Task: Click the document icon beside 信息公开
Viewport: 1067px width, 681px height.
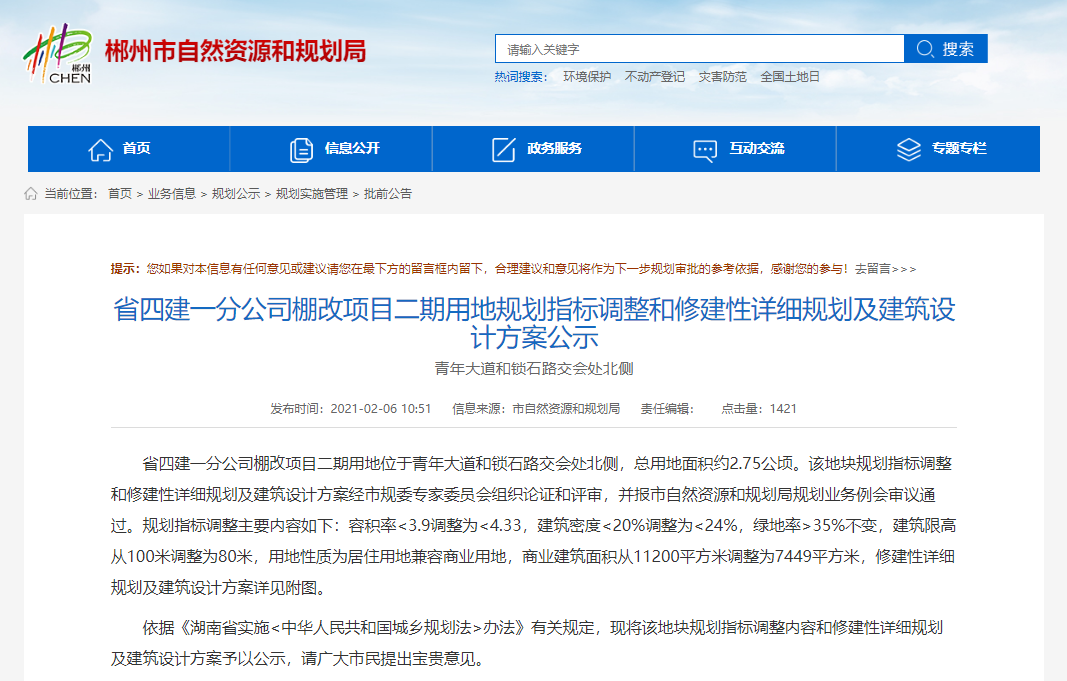Action: pyautogui.click(x=301, y=150)
